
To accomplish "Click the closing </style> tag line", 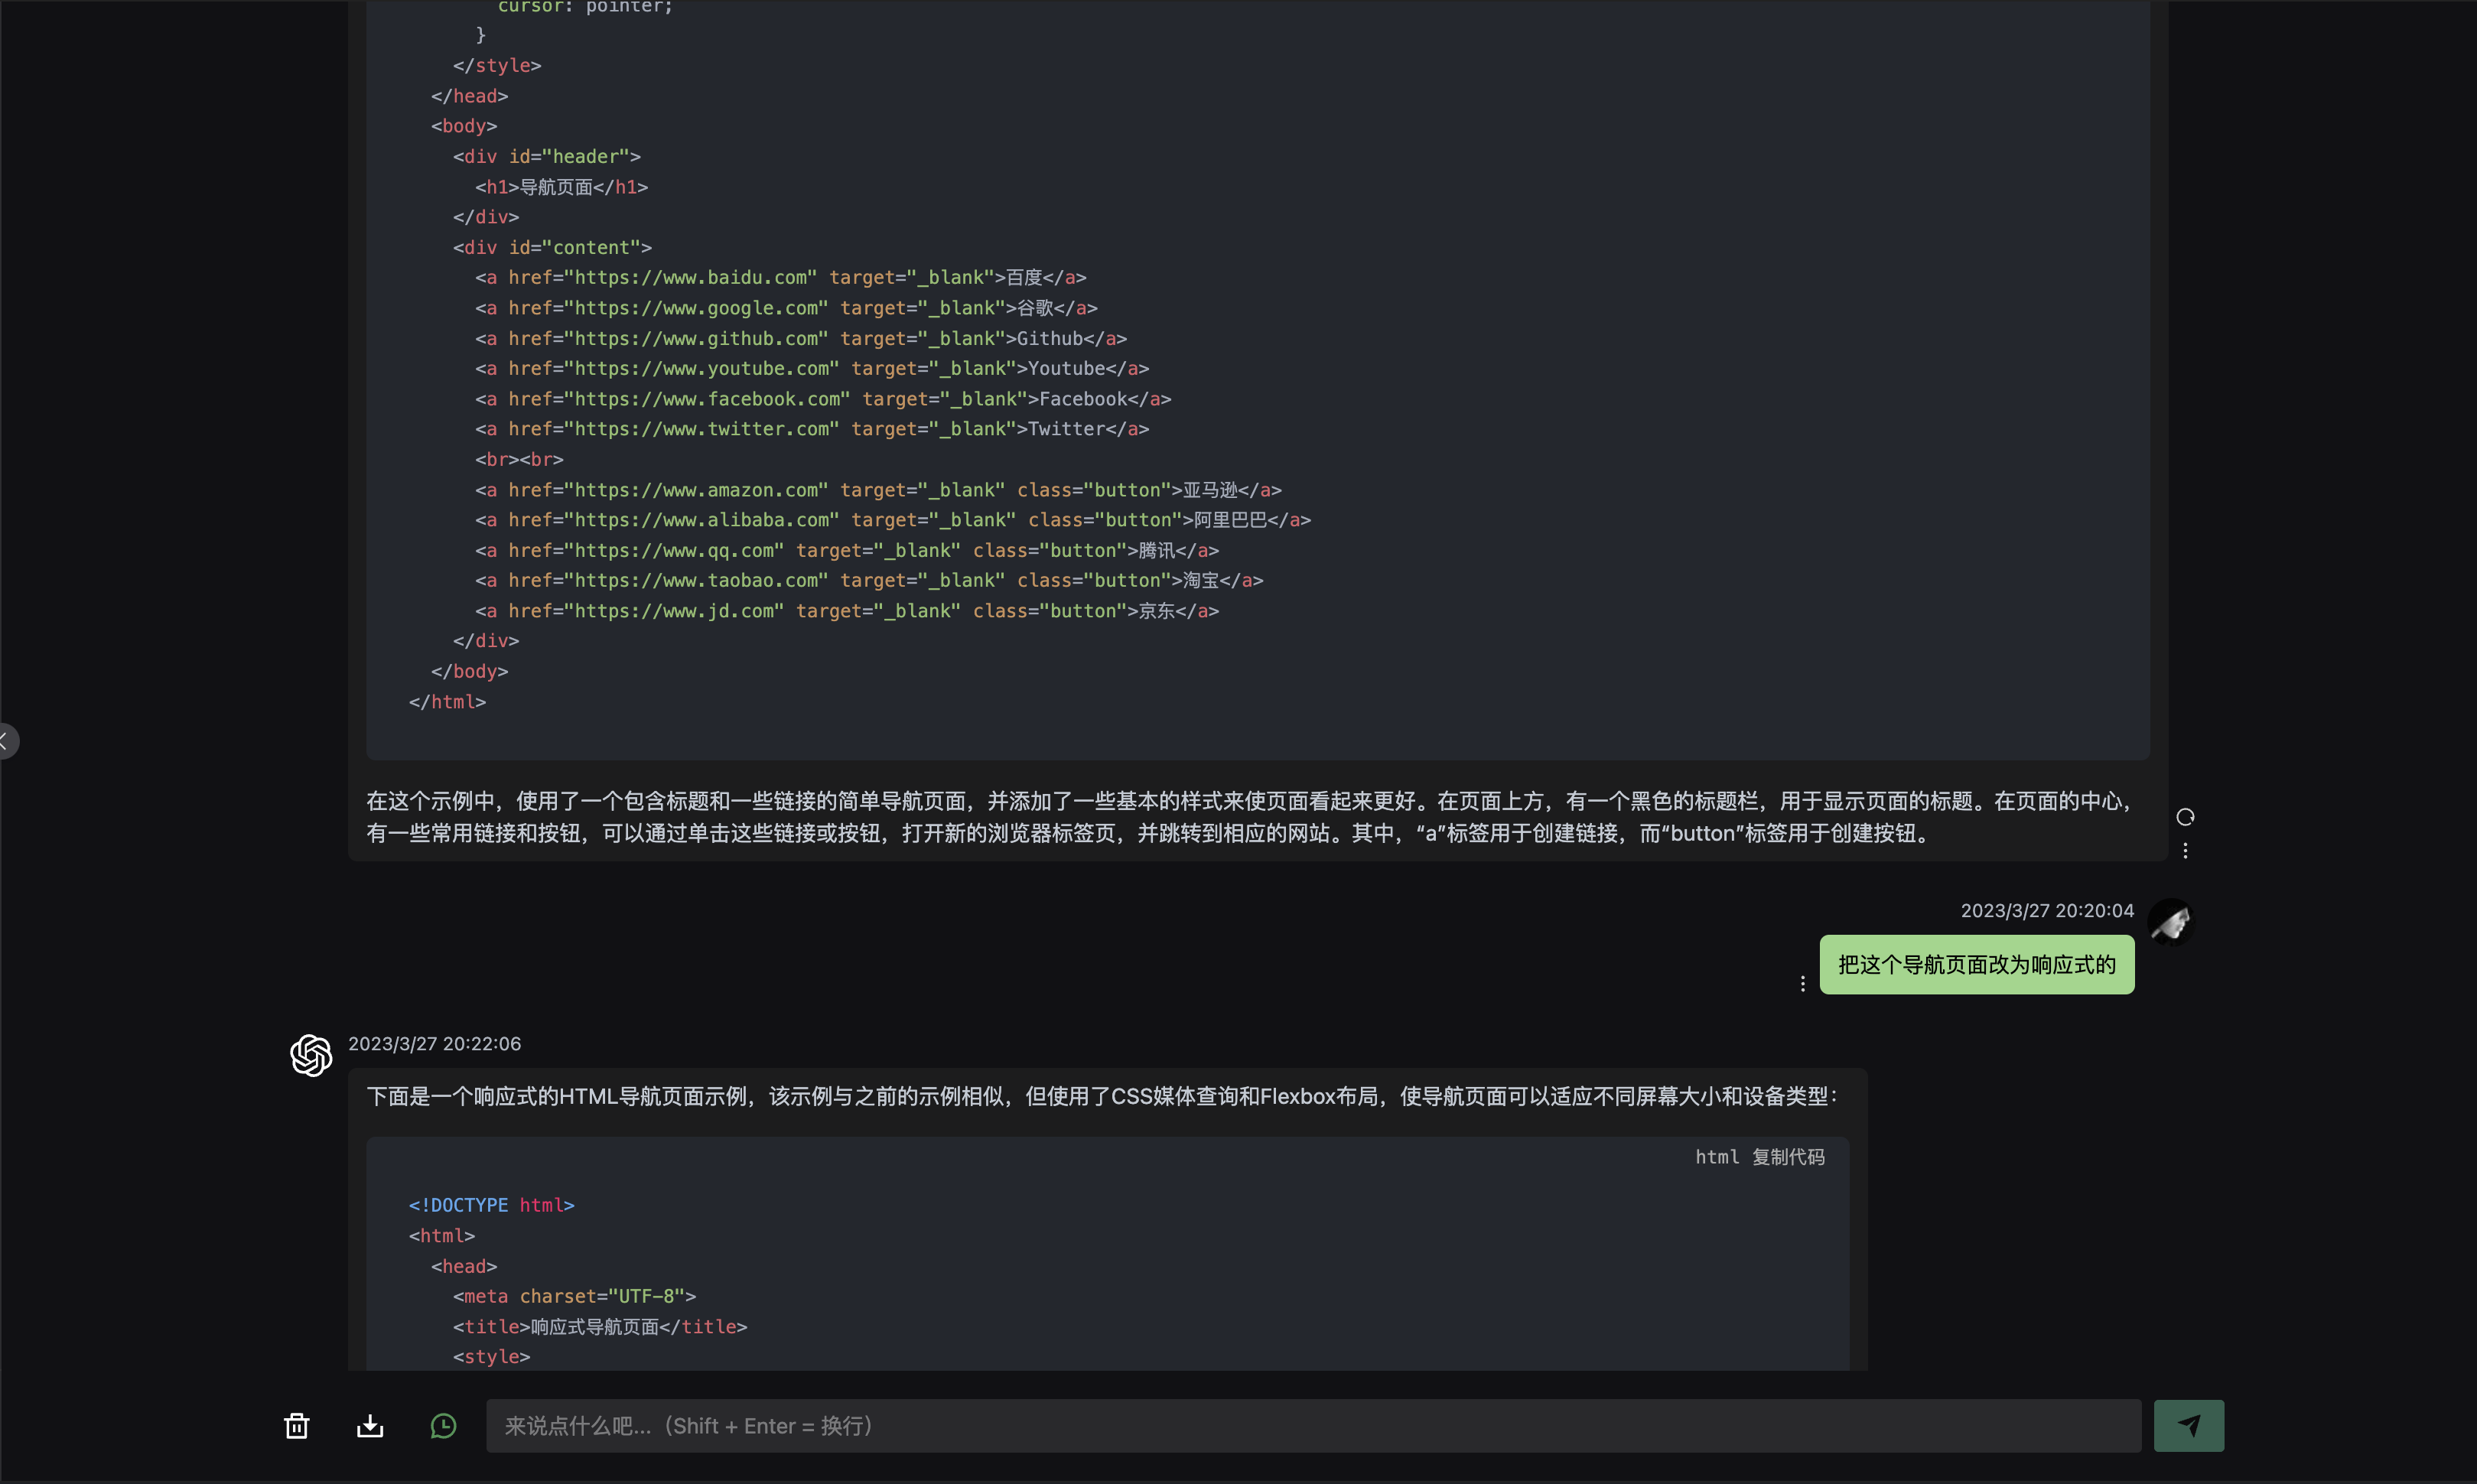I will point(497,66).
